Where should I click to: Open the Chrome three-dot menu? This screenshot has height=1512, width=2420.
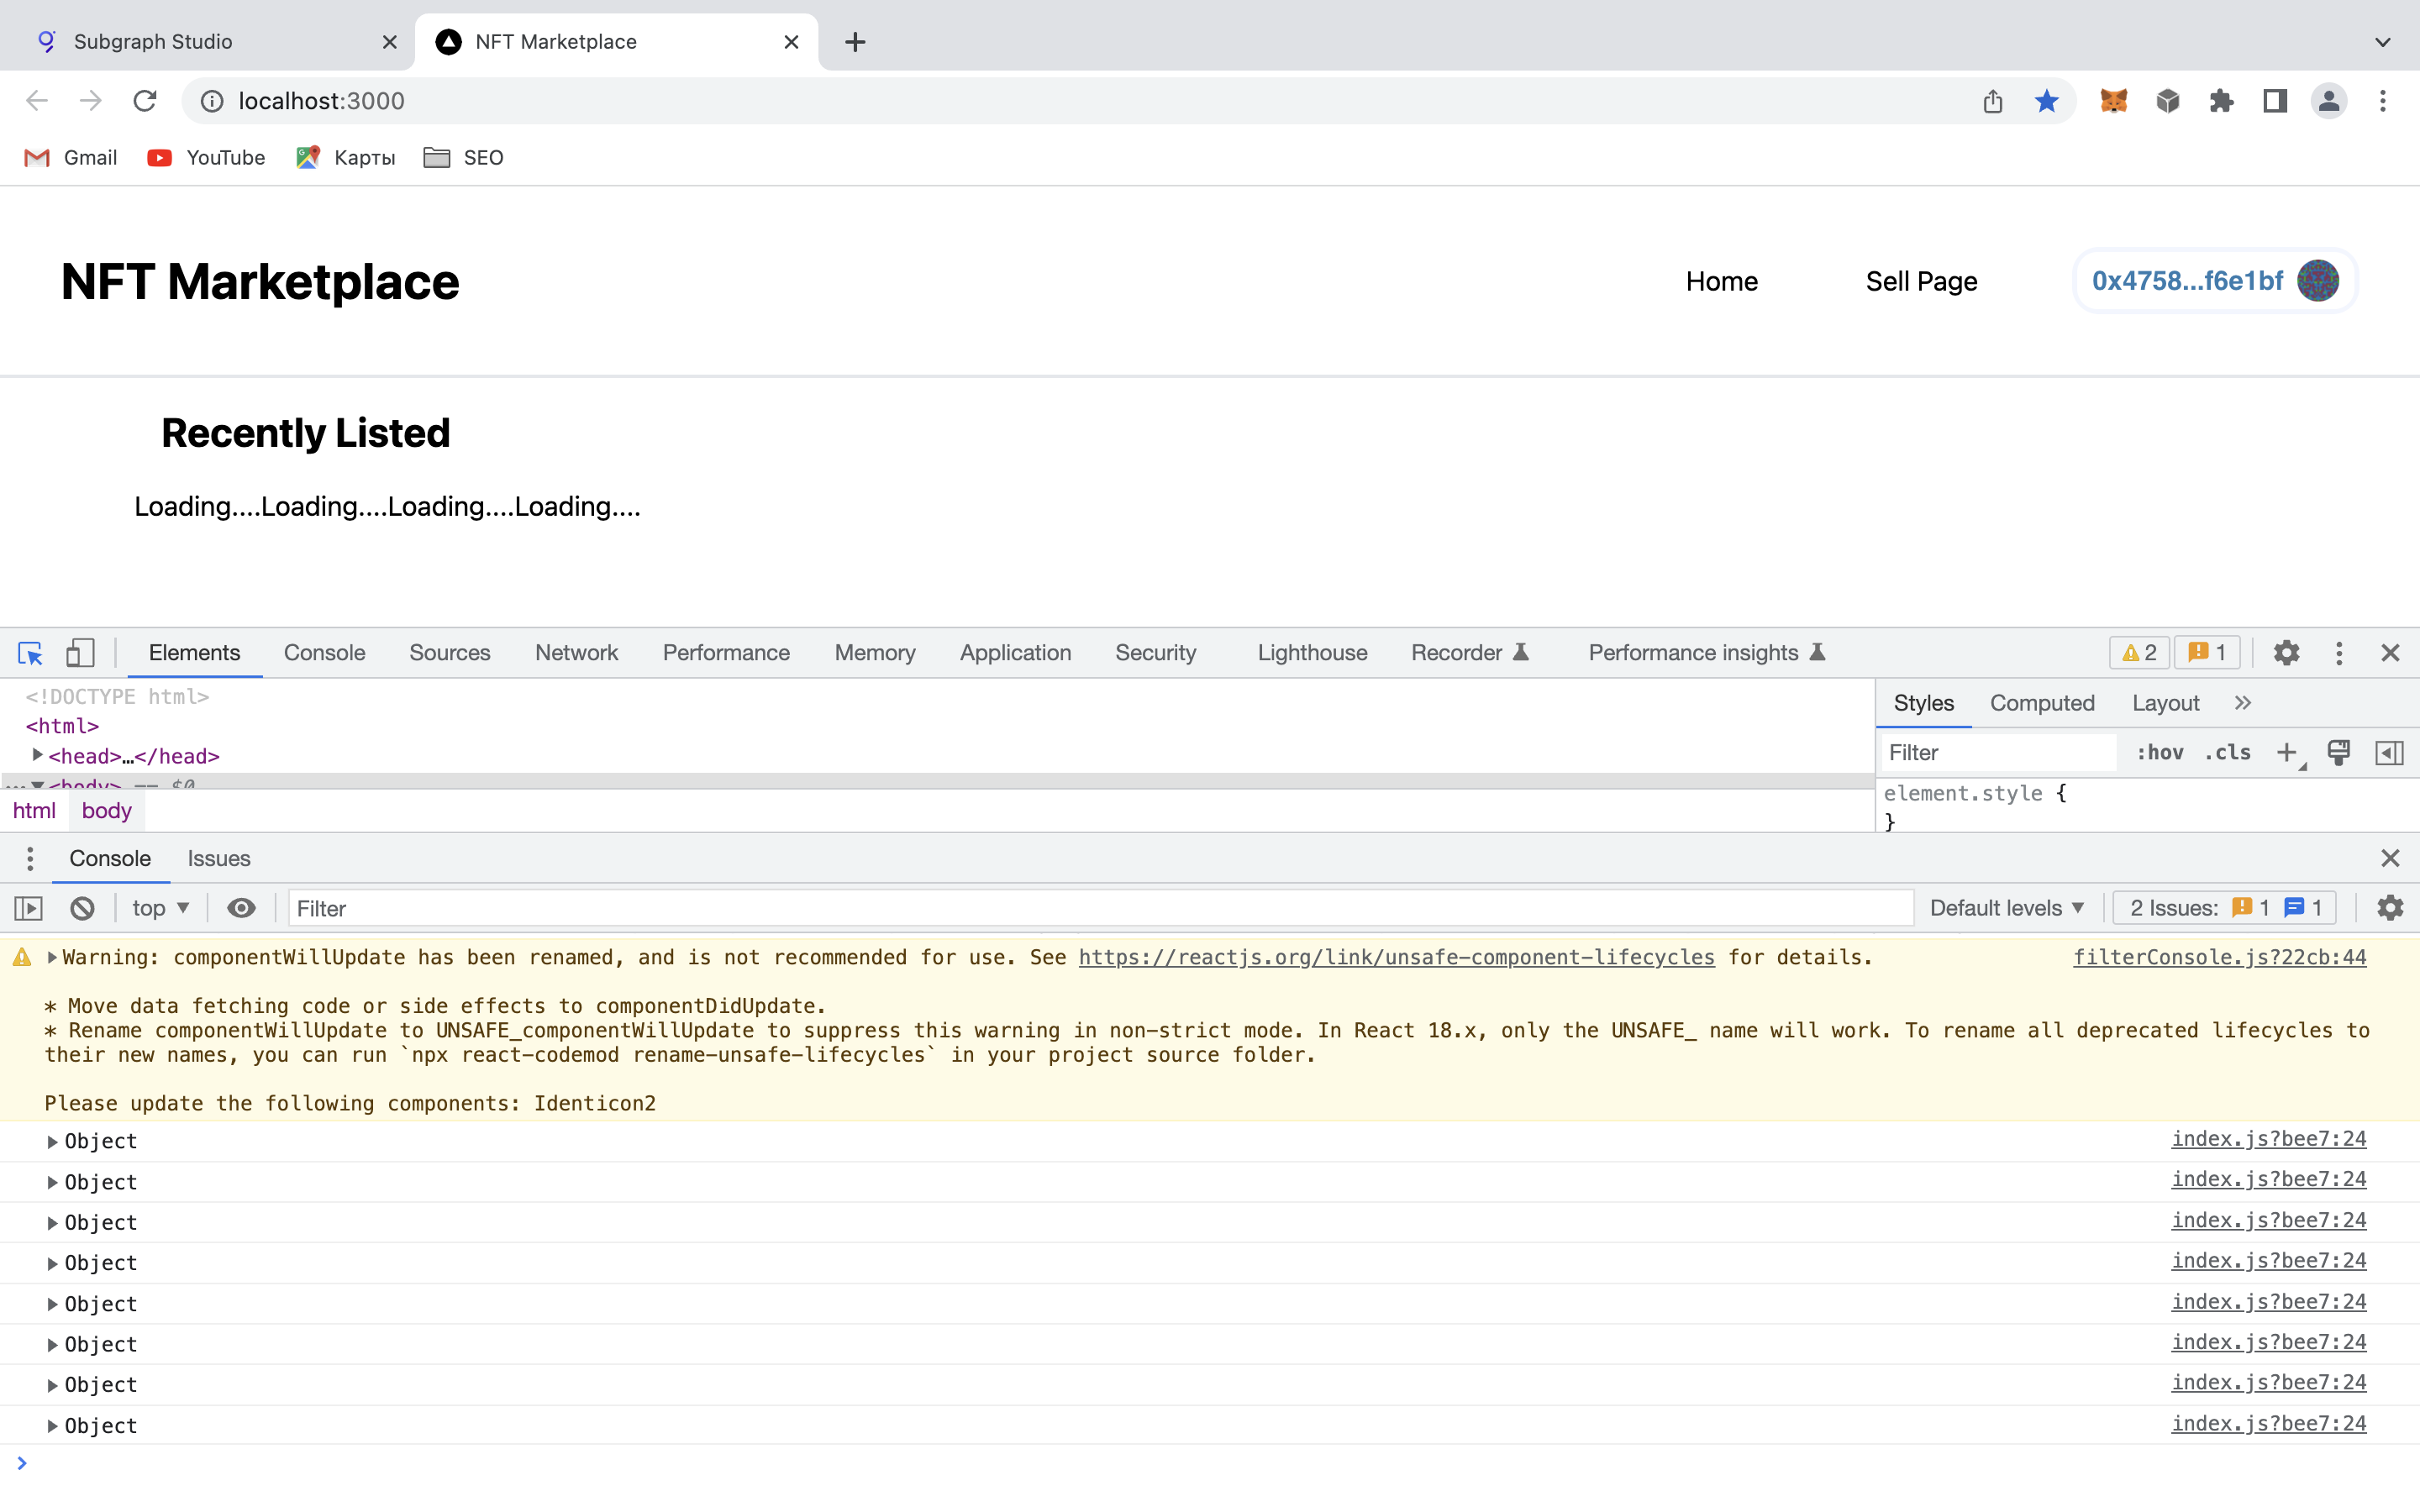pyautogui.click(x=2383, y=101)
